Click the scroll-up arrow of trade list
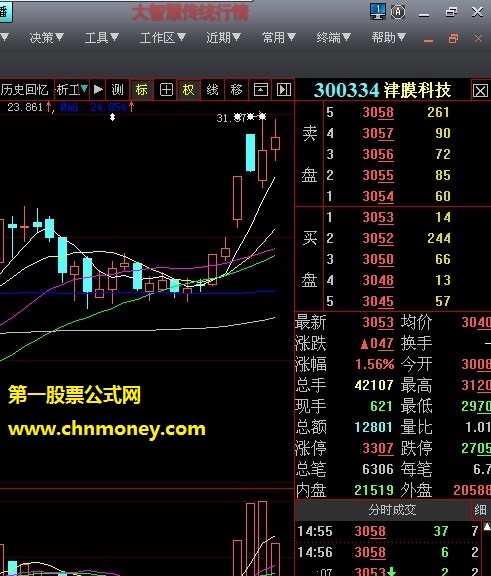491x576 pixels. tap(487, 527)
